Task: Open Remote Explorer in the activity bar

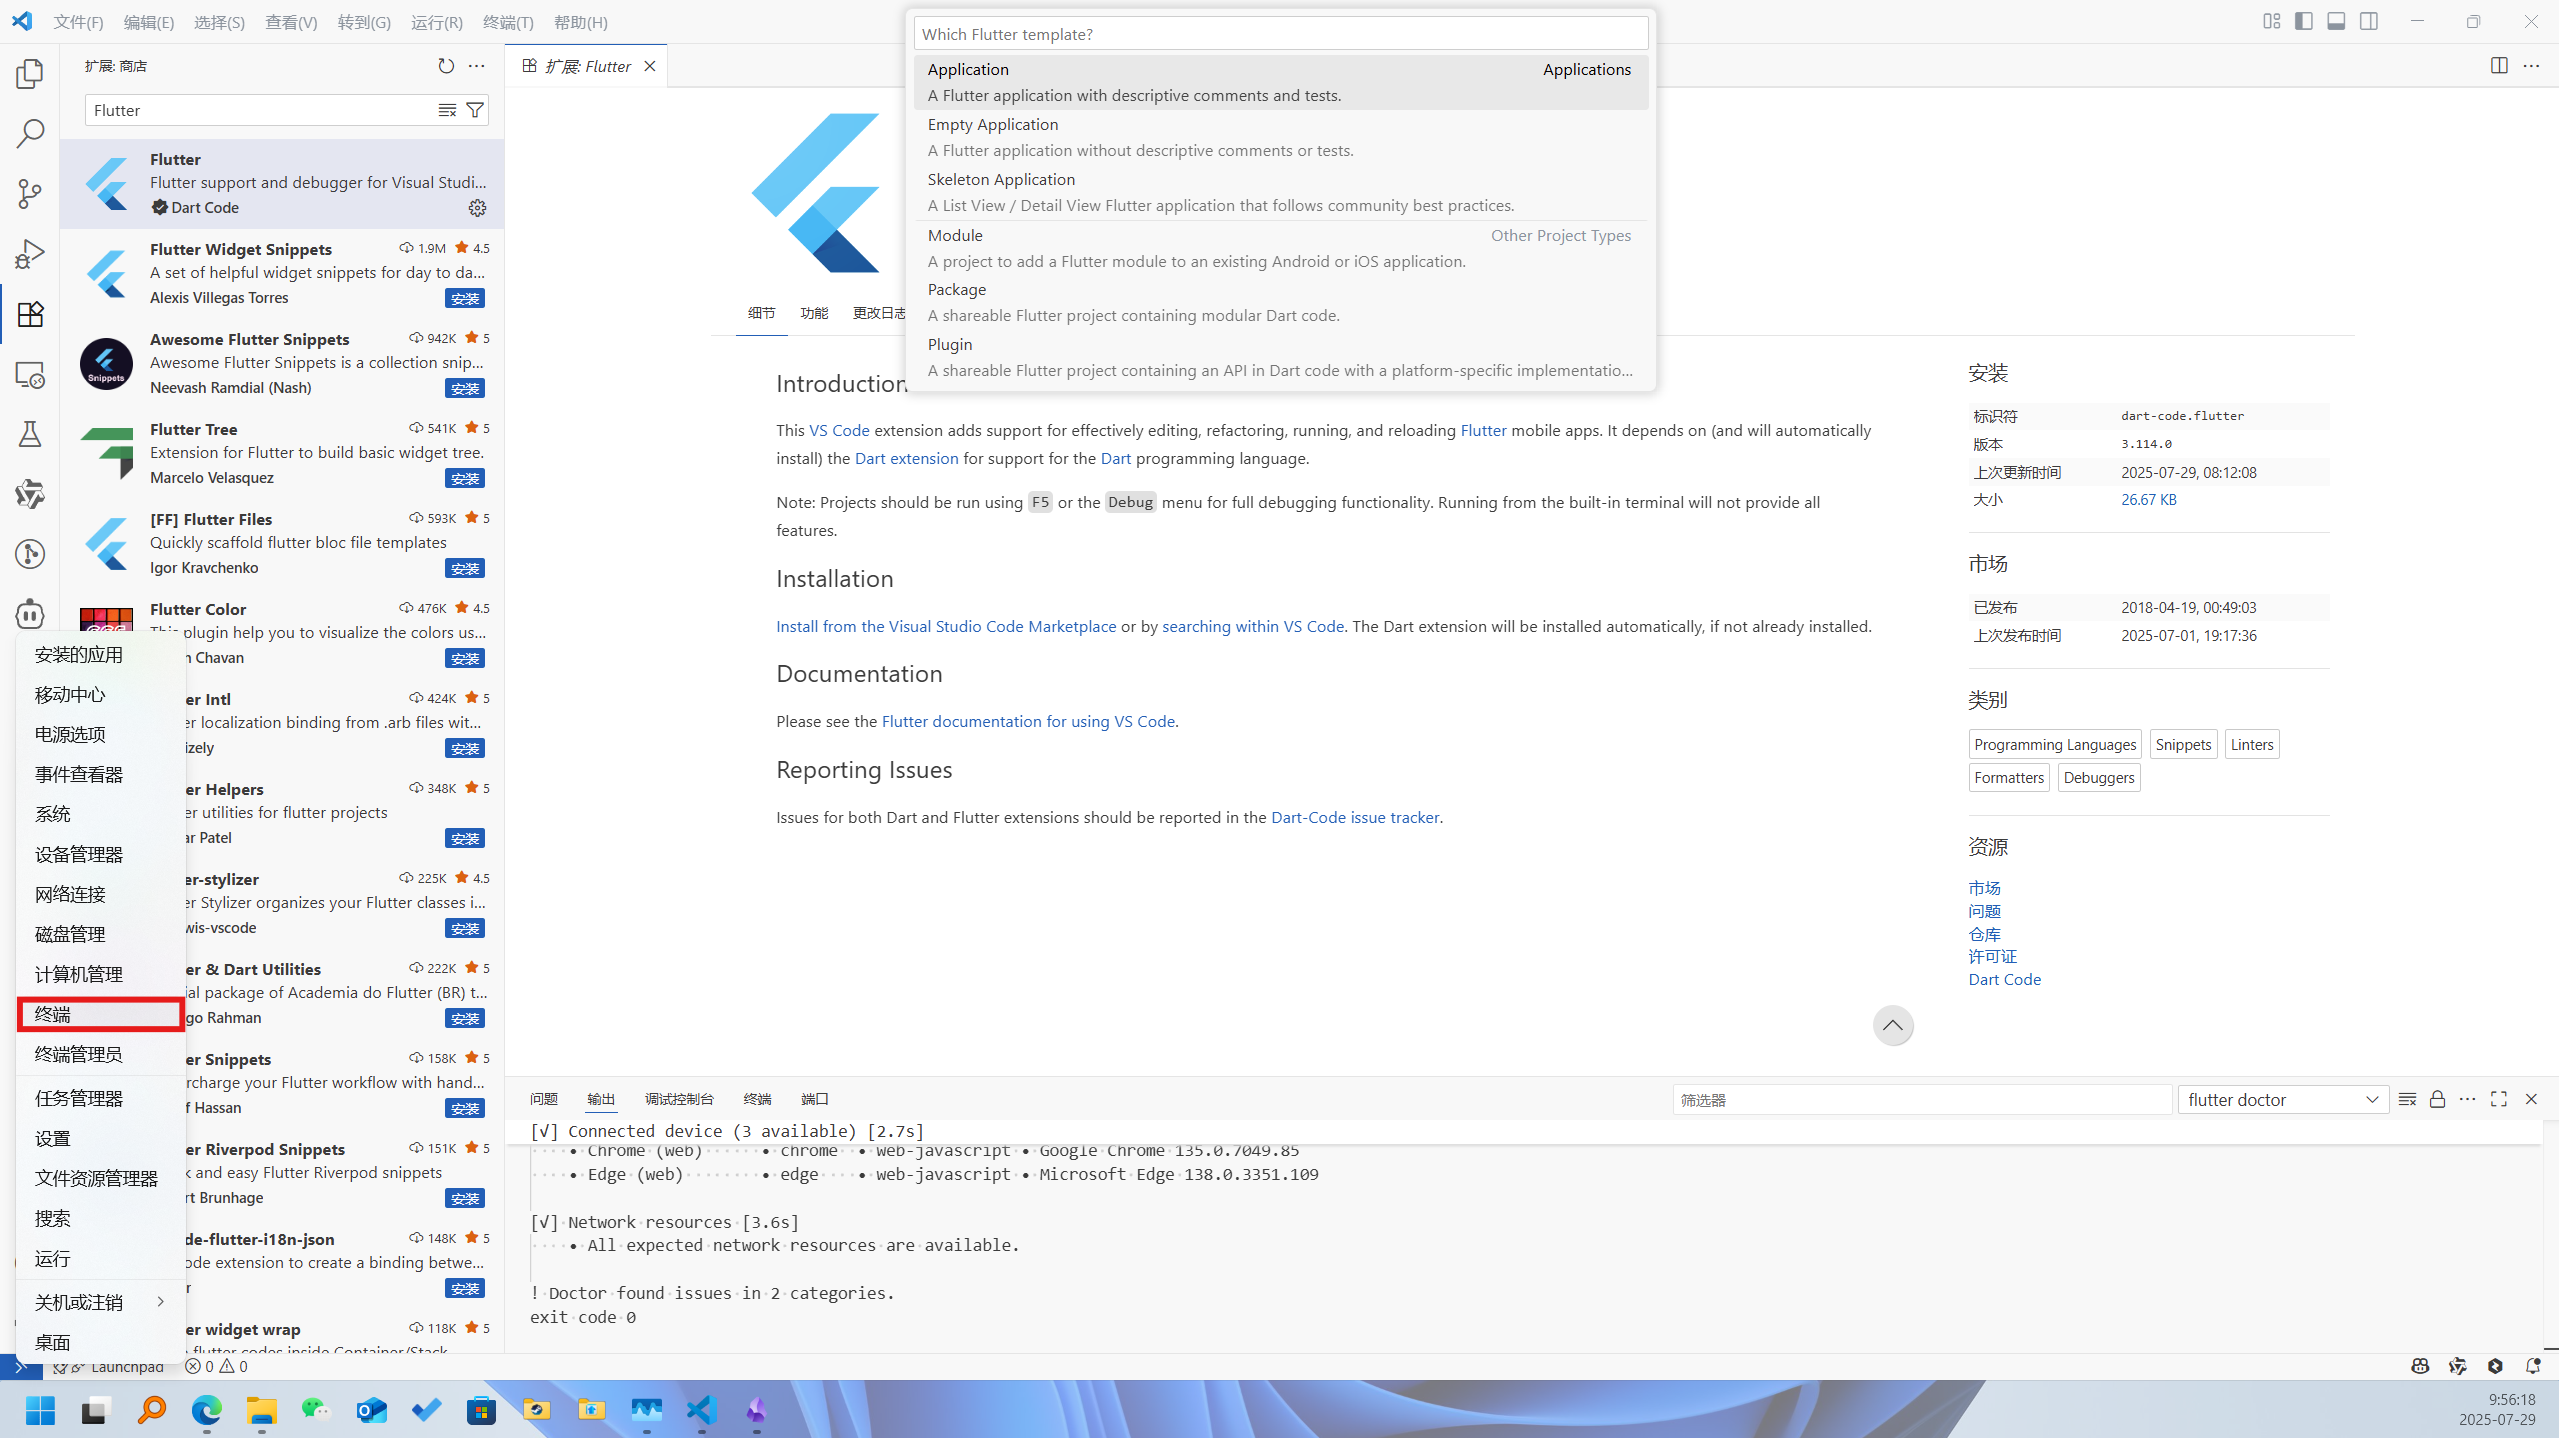Action: coord(30,374)
